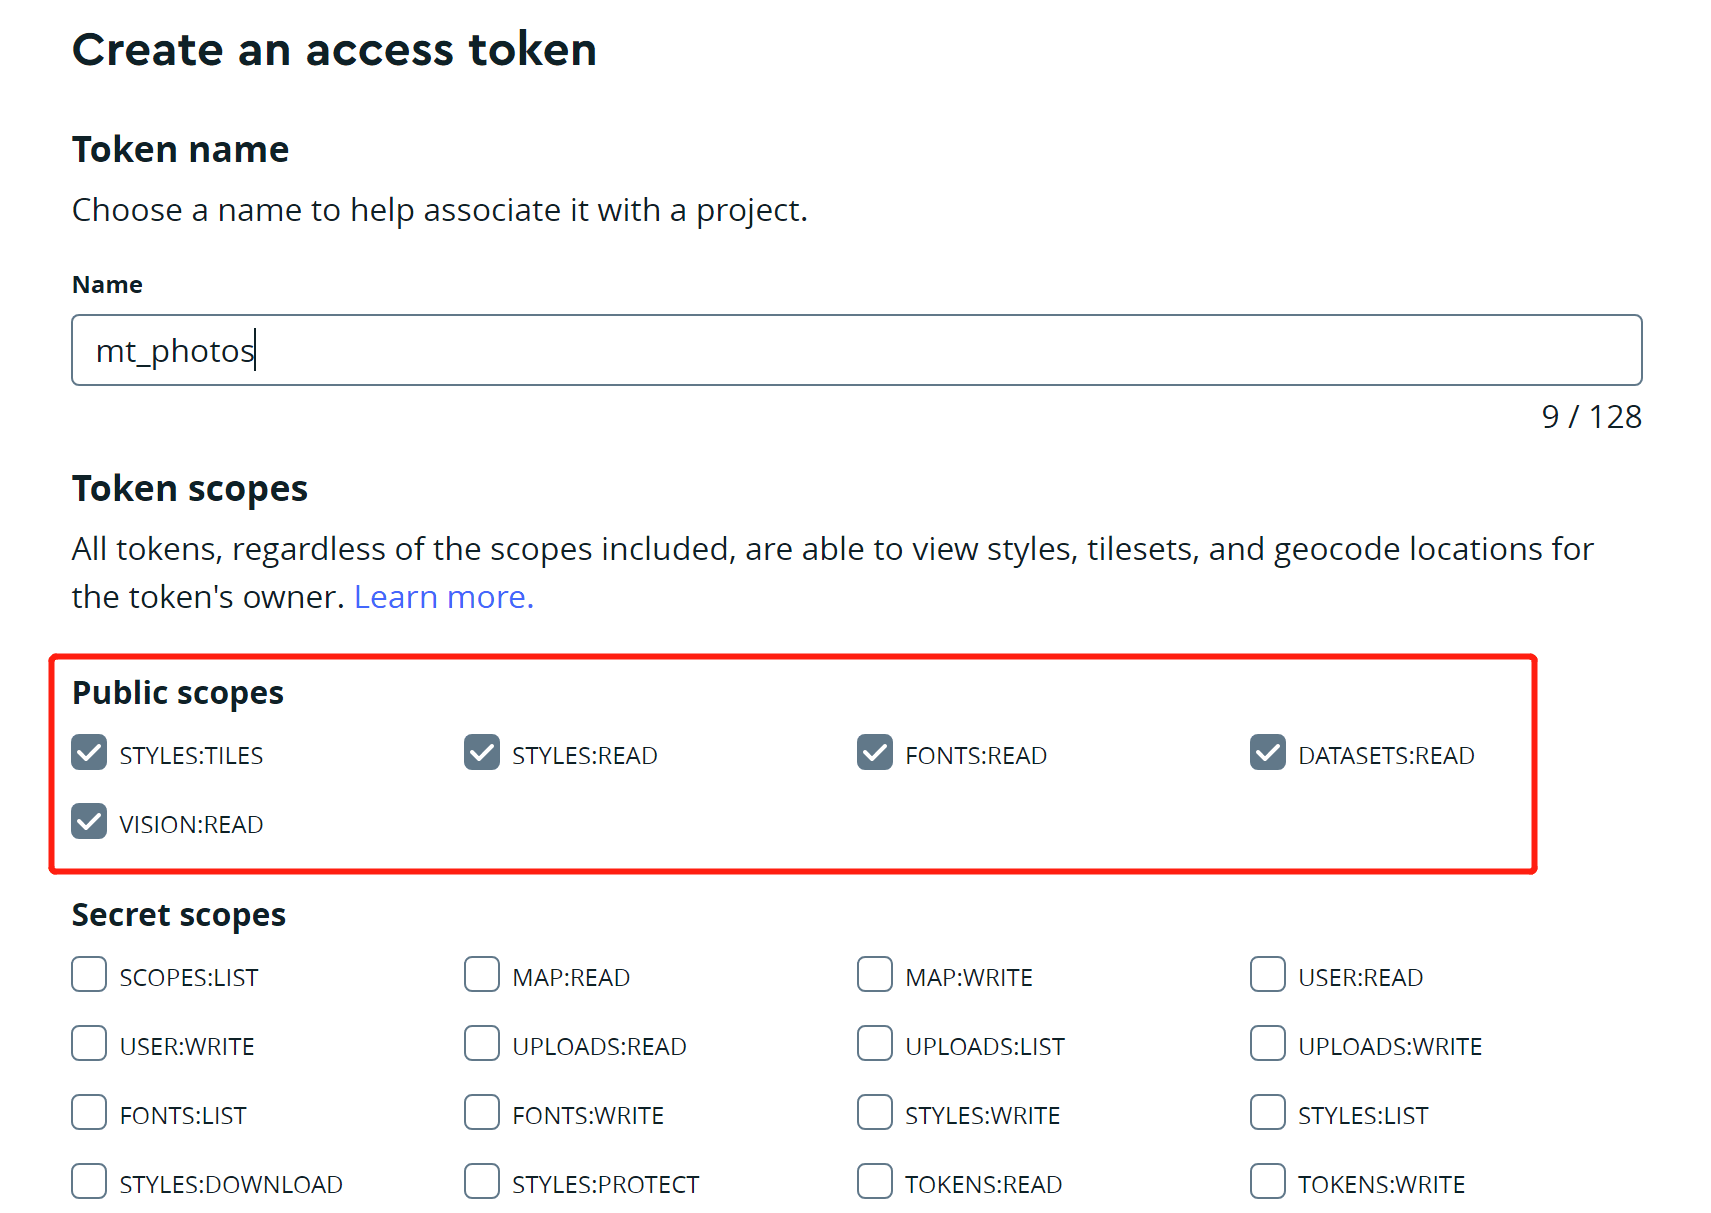Viewport: 1711px width, 1213px height.
Task: Check the STYLES:WRITE checkbox
Action: point(875,1112)
